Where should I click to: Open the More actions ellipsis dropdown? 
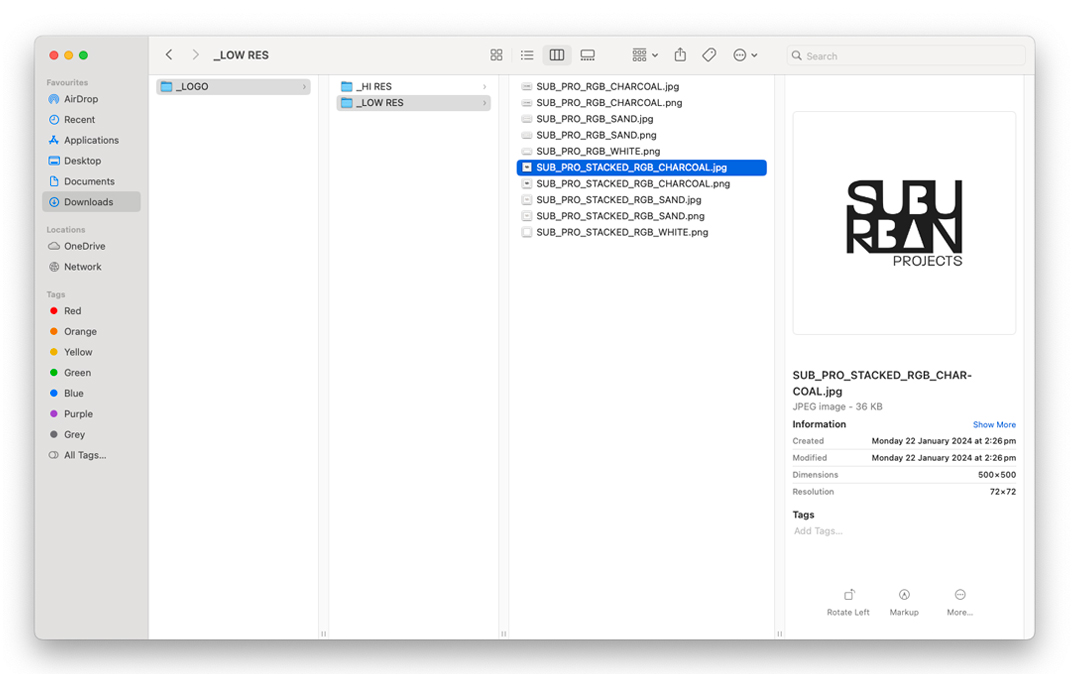point(745,55)
